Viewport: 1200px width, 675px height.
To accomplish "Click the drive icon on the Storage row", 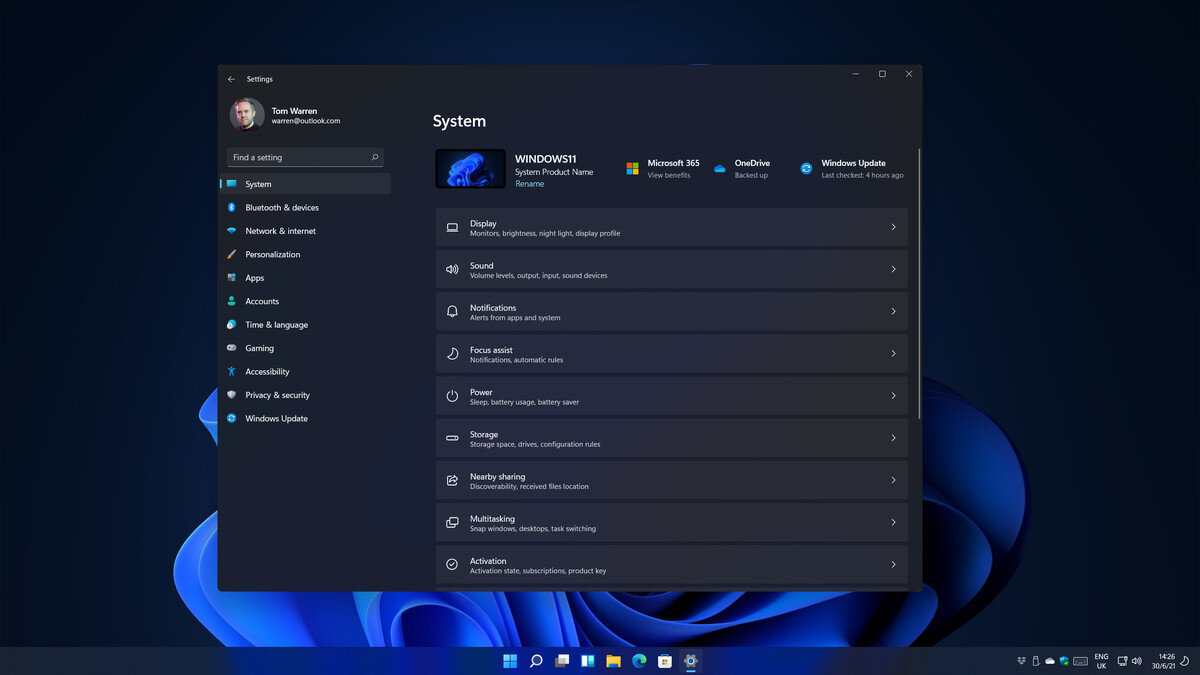I will coord(452,438).
